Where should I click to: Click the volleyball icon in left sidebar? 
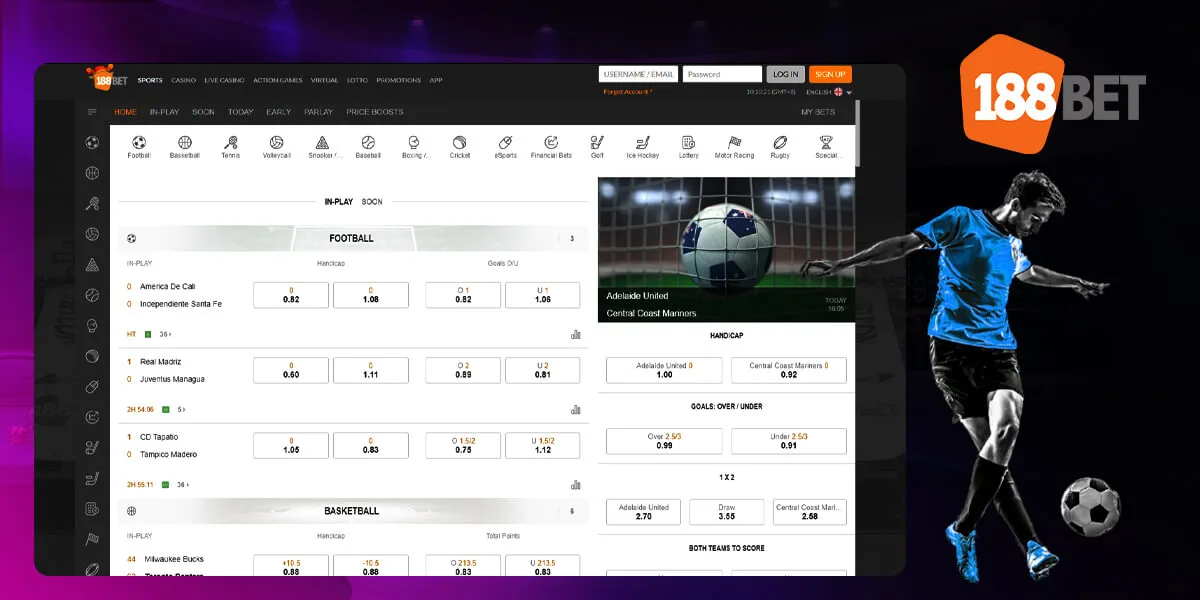click(x=92, y=234)
